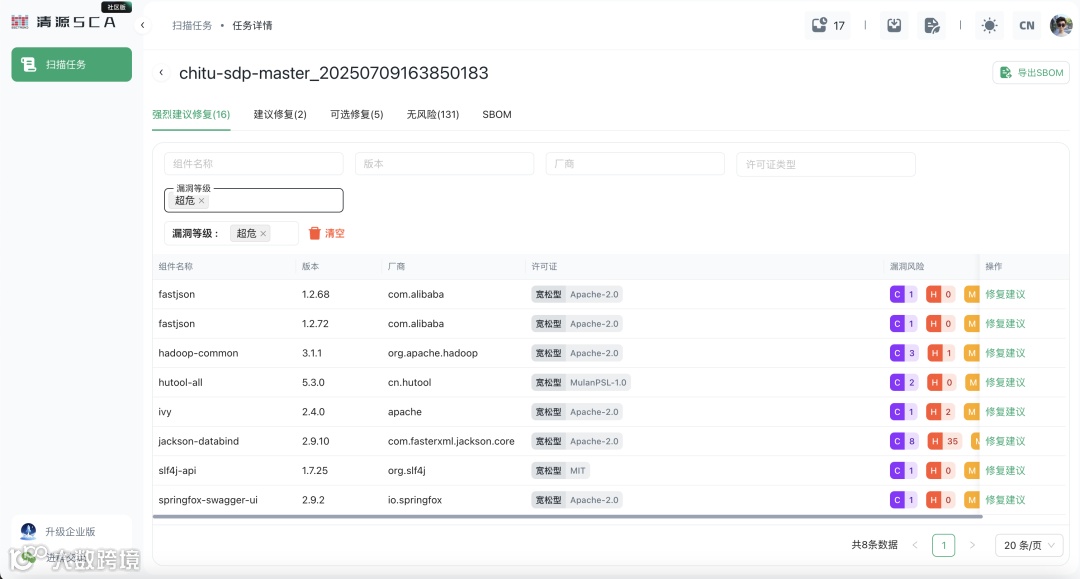Viewport: 1080px width, 579px height.
Task: Open the 扫描任务 sidebar item
Action: pyautogui.click(x=72, y=64)
